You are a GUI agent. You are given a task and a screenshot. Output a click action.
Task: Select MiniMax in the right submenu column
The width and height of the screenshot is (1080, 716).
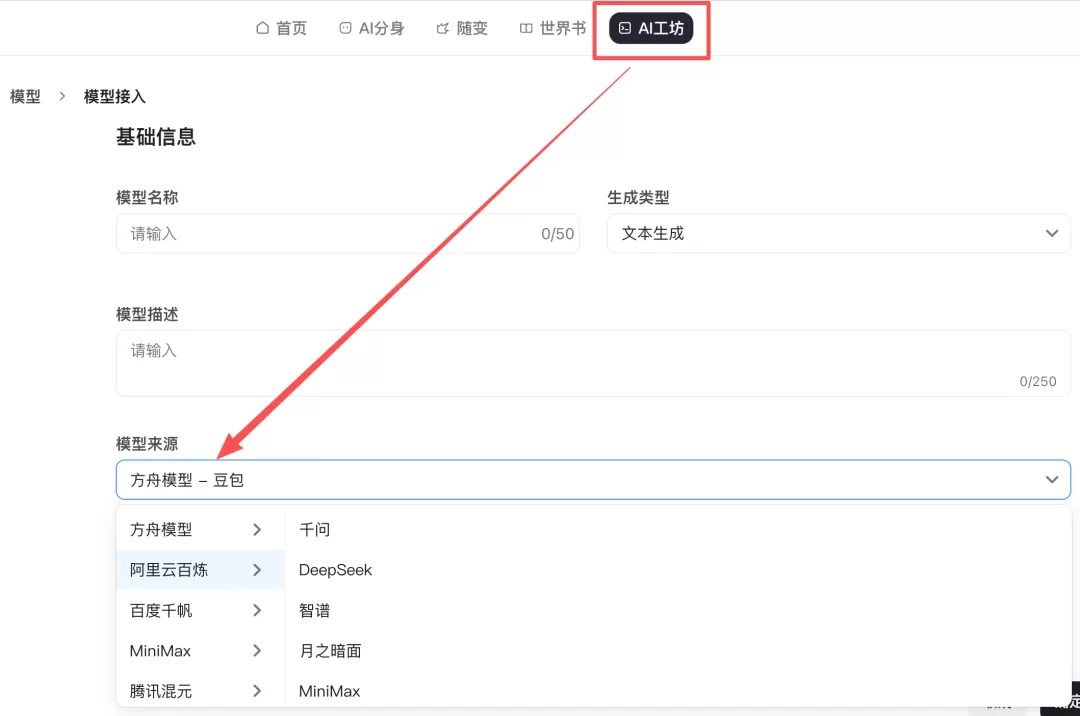[x=329, y=691]
